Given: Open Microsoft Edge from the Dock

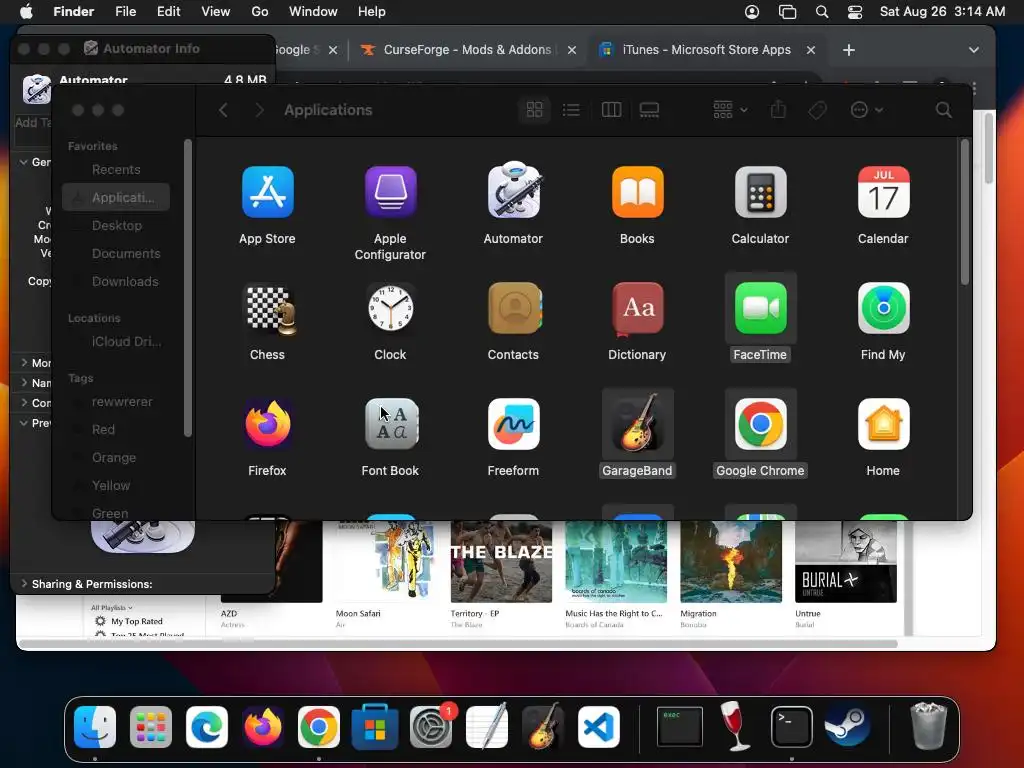Looking at the screenshot, I should (x=207, y=727).
